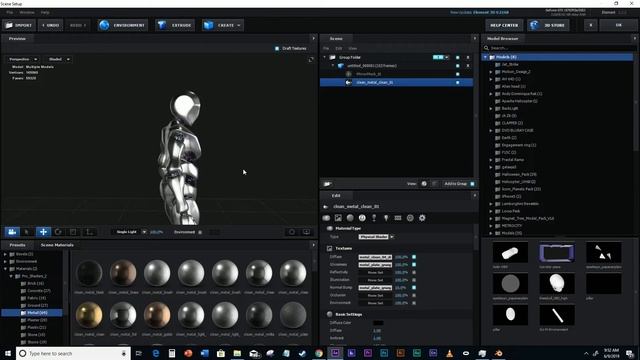Select the Scale tool in preview toolbar
The image size is (640, 360).
coord(73,232)
